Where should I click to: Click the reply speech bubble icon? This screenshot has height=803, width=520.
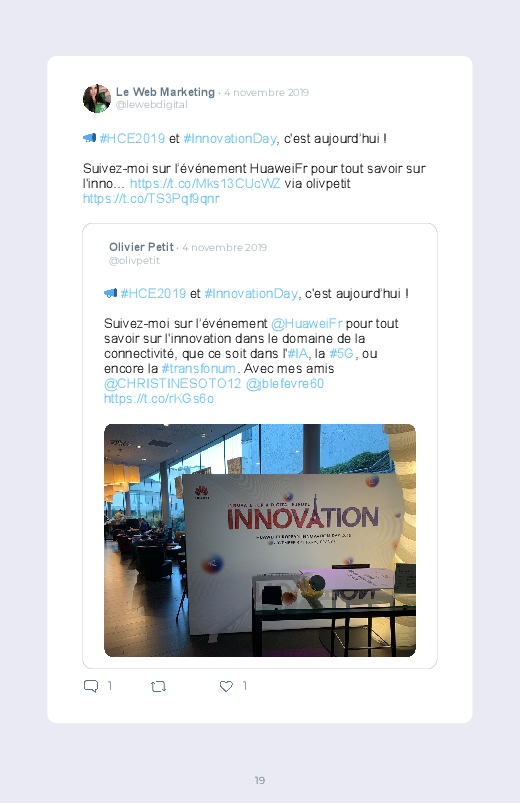(91, 686)
